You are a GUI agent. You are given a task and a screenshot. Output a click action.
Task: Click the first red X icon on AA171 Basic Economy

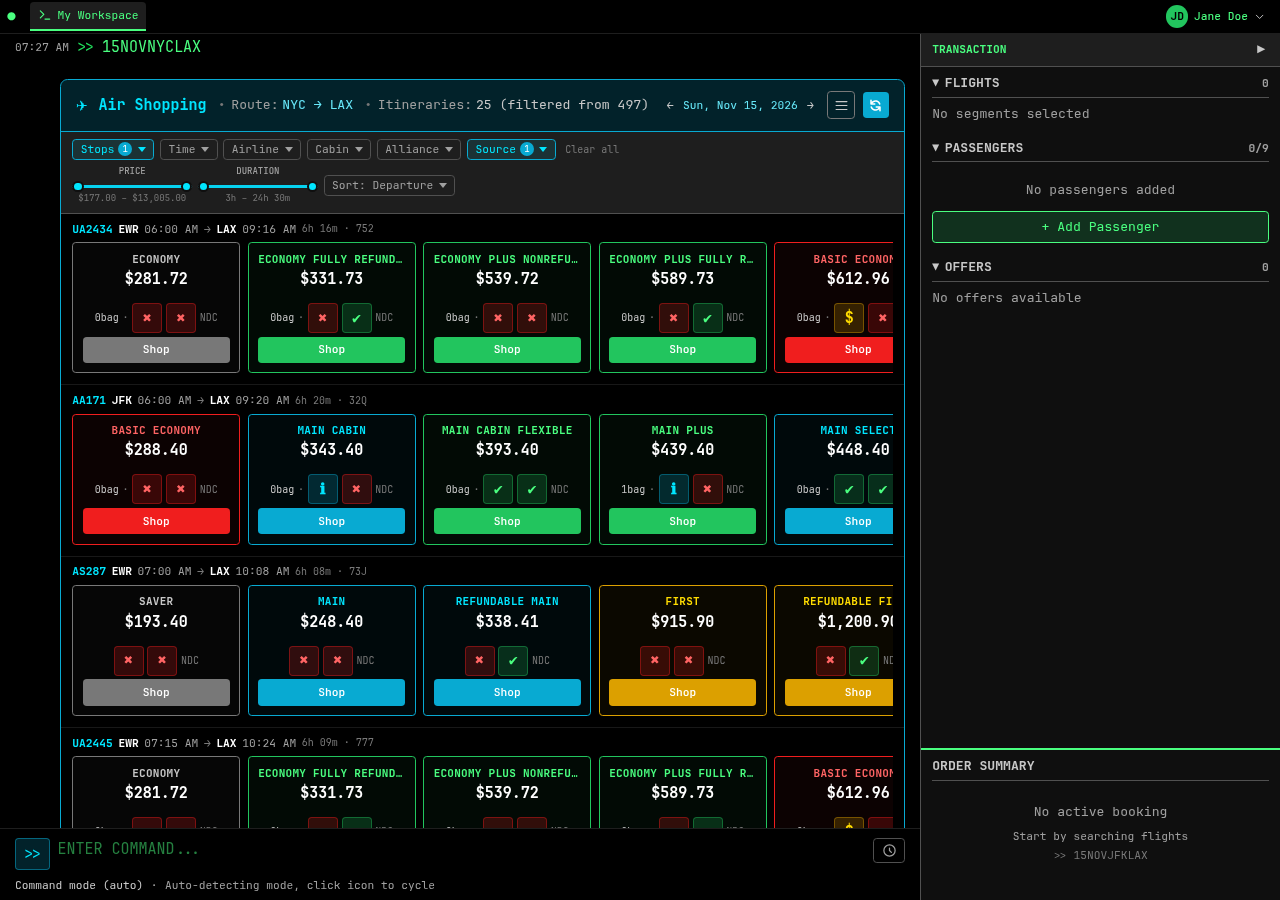[x=147, y=489]
